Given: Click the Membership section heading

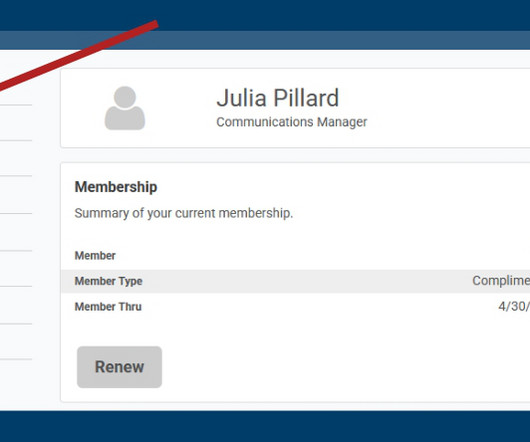Looking at the screenshot, I should click(x=116, y=187).
